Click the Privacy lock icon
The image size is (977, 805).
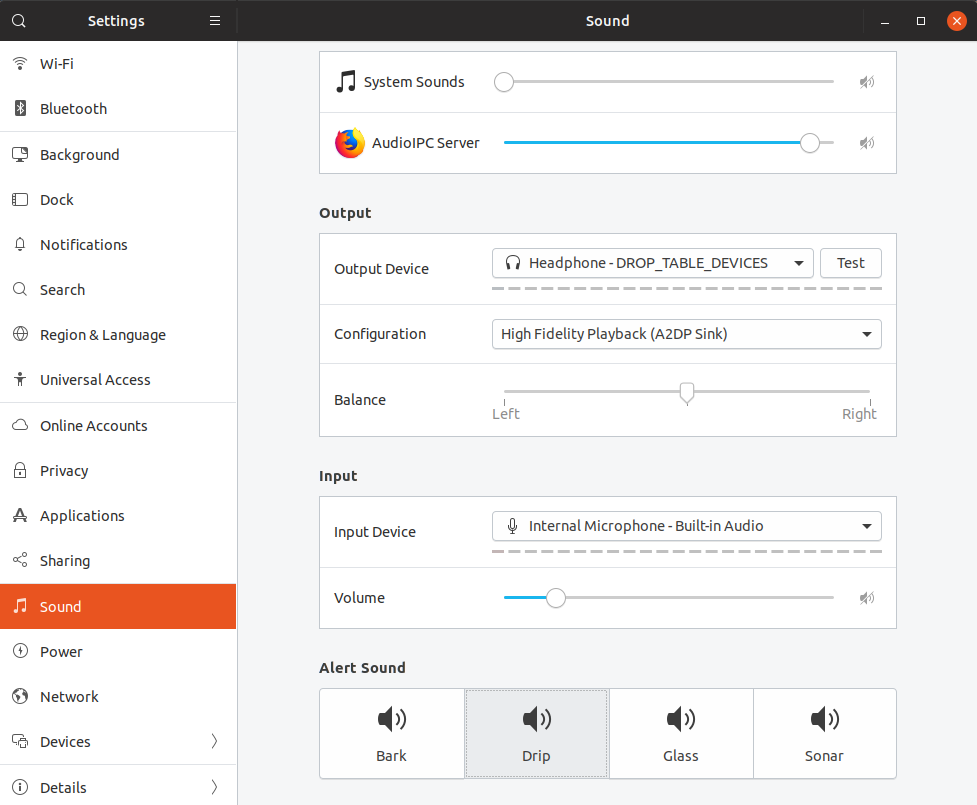pos(20,470)
